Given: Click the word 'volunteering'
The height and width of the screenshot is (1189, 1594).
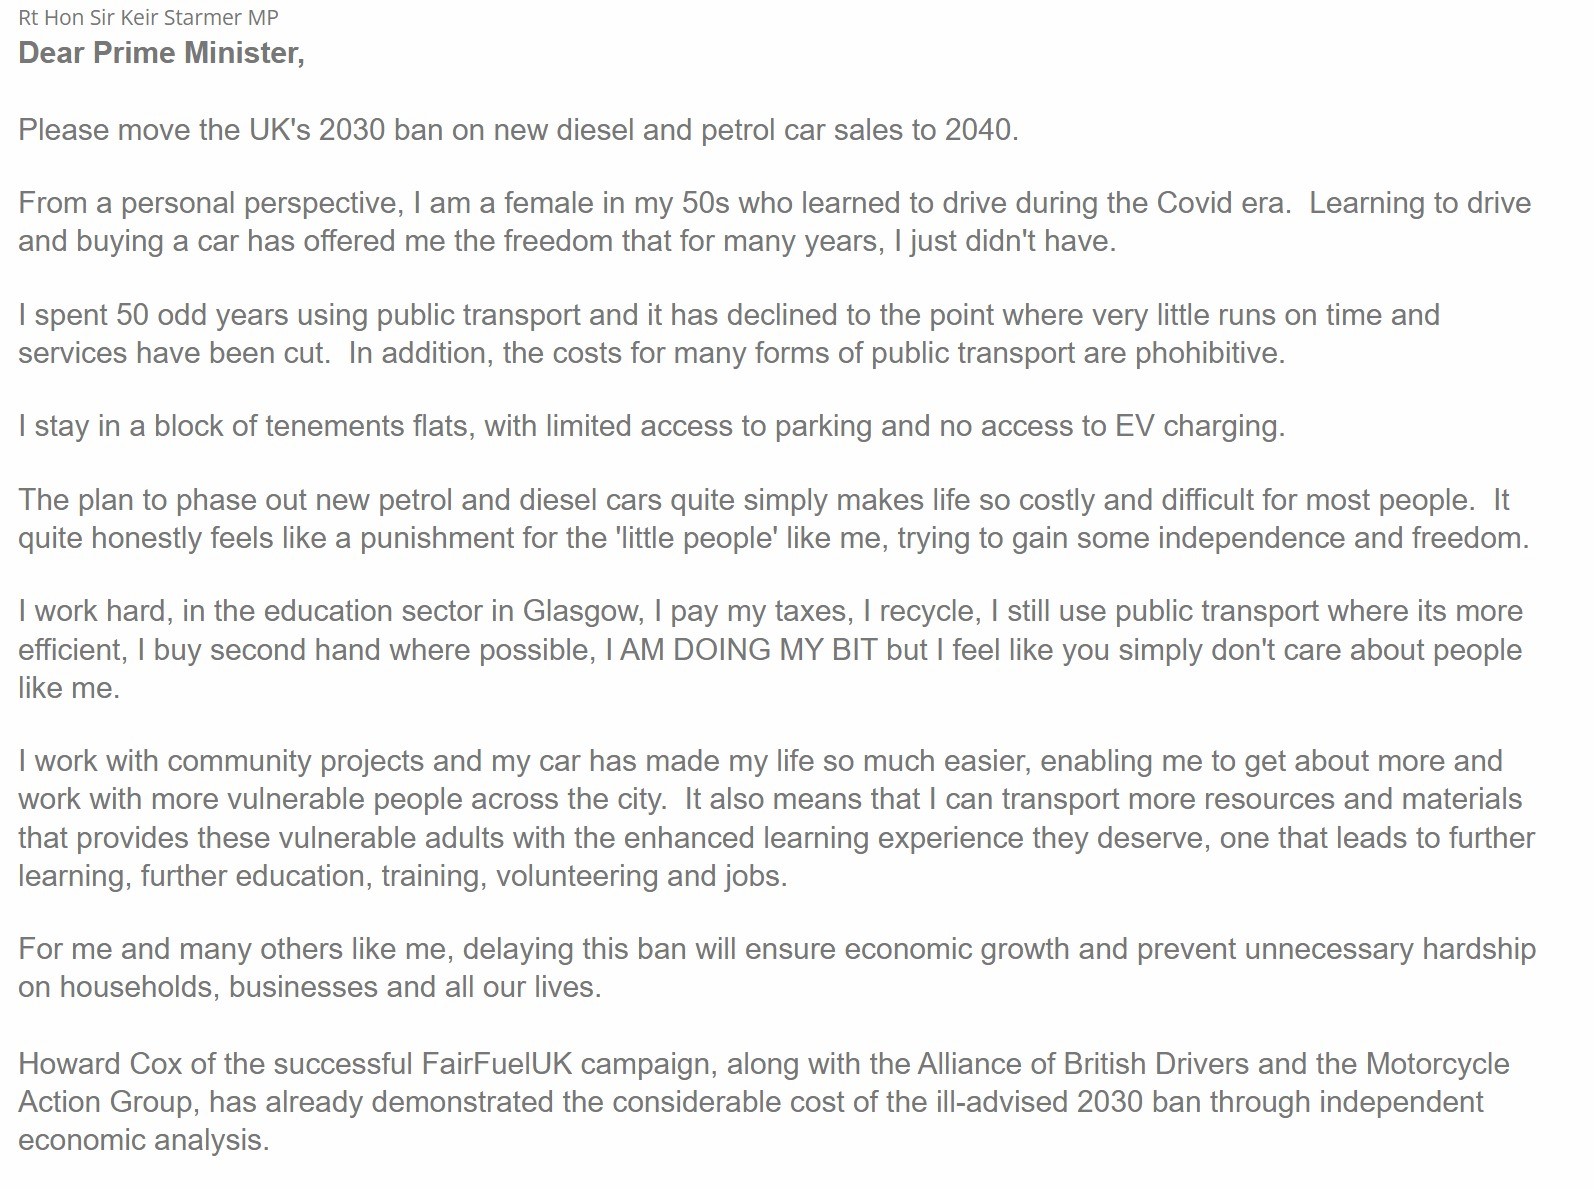Looking at the screenshot, I should (x=577, y=876).
